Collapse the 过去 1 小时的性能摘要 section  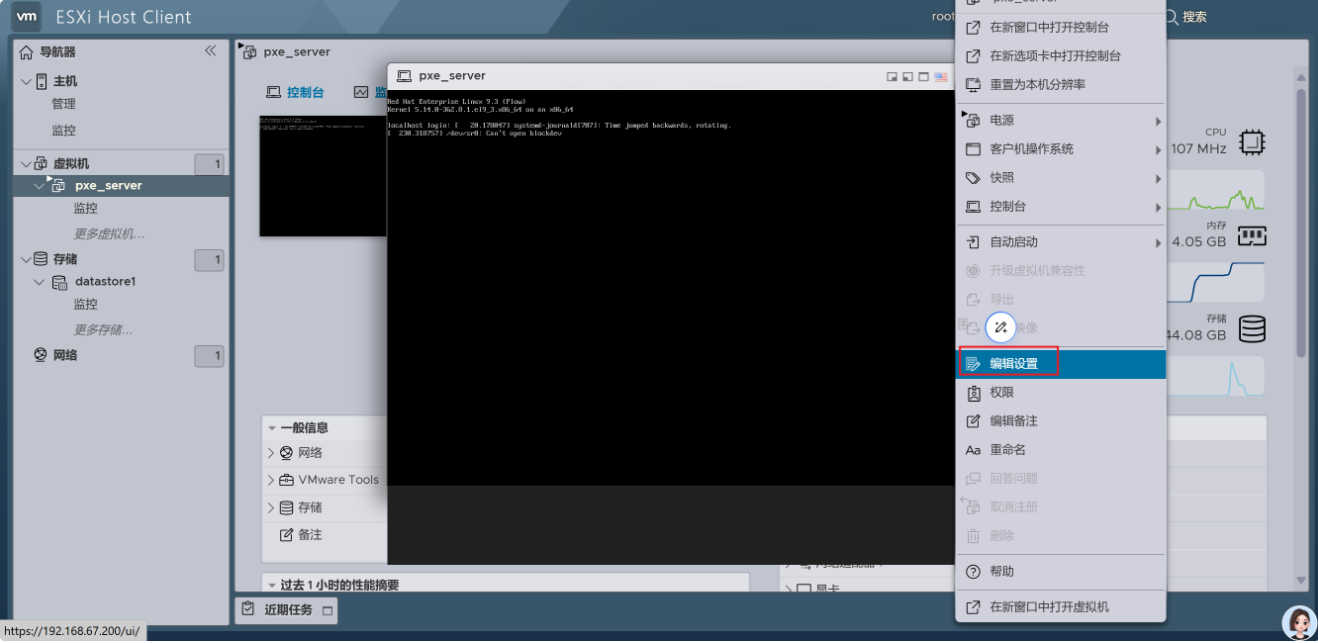(x=272, y=585)
